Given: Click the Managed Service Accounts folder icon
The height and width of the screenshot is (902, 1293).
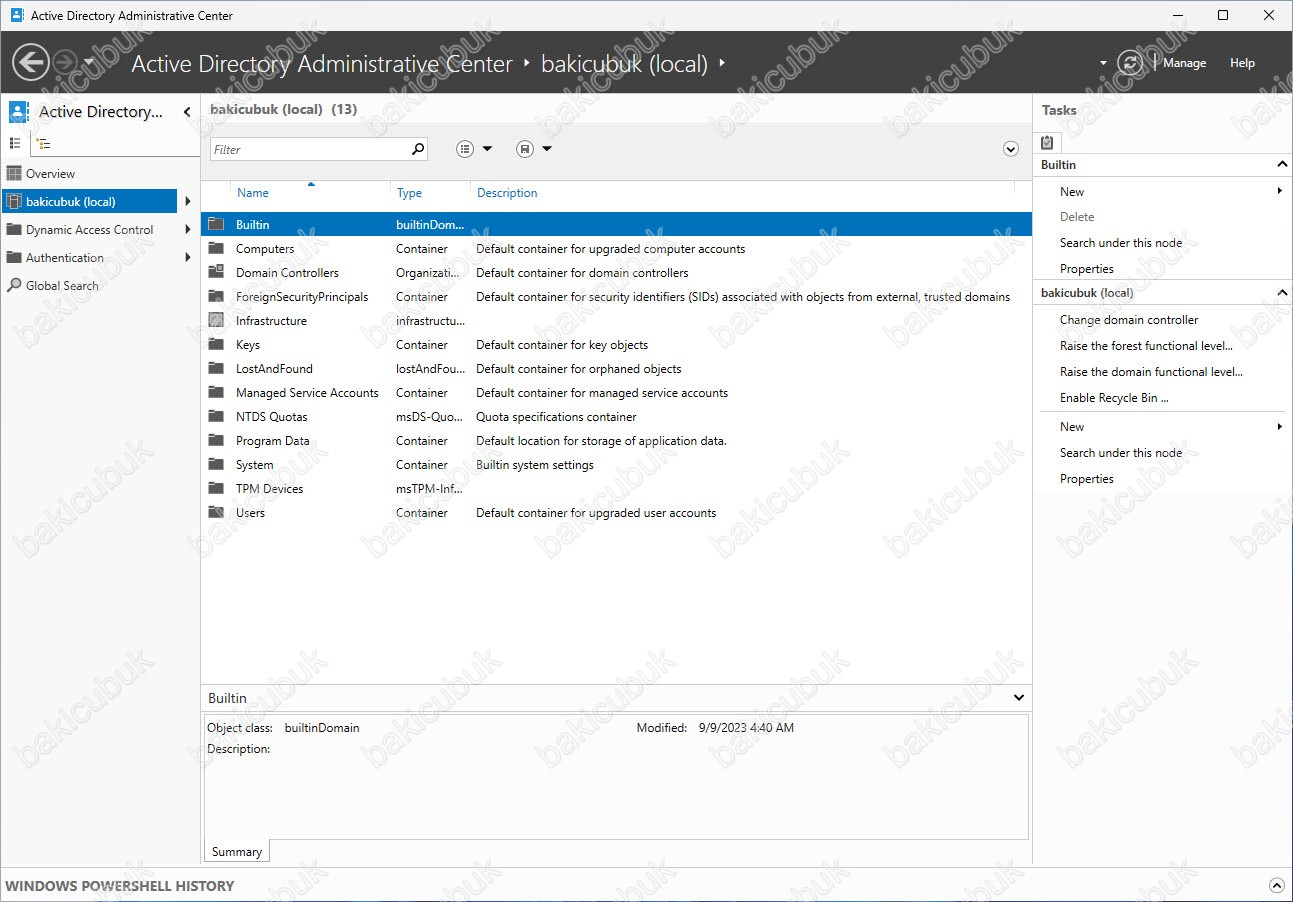Looking at the screenshot, I should [x=216, y=393].
